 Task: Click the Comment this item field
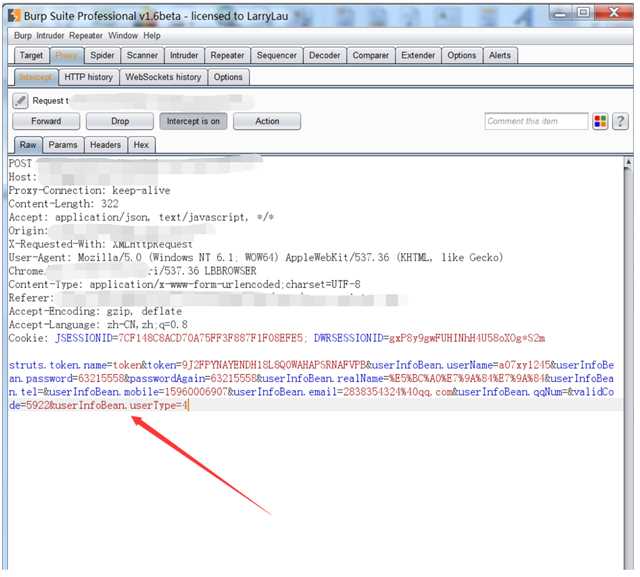coord(536,121)
